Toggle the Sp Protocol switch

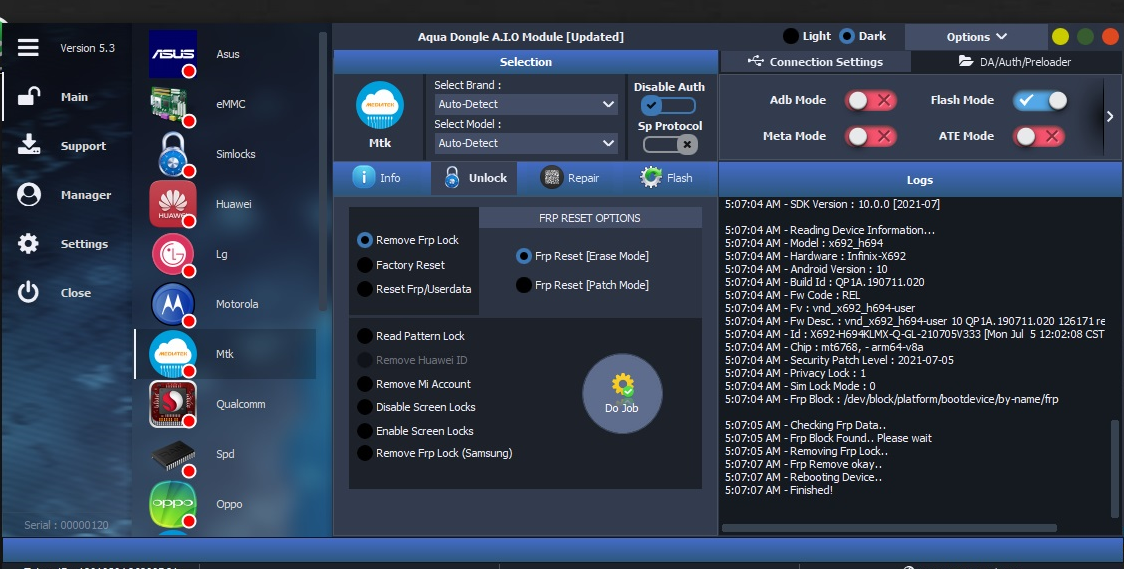[x=670, y=145]
